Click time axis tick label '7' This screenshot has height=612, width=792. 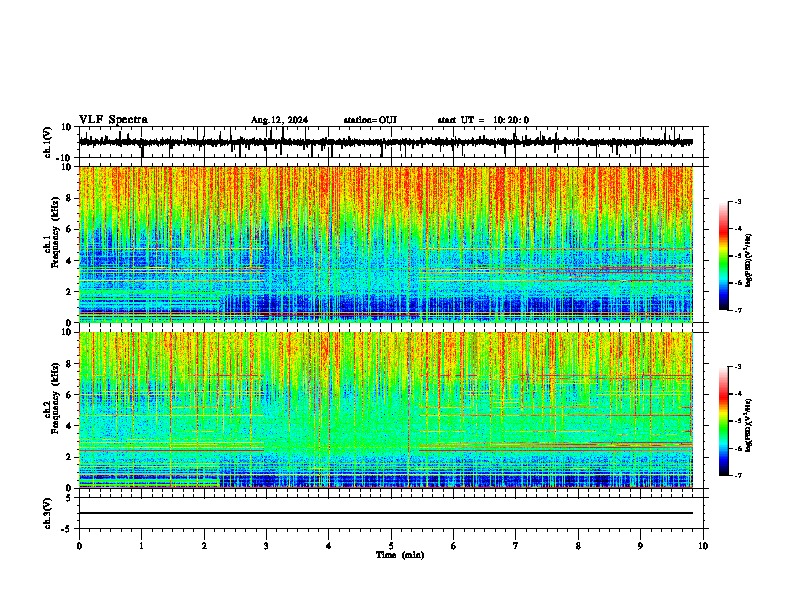pyautogui.click(x=516, y=546)
